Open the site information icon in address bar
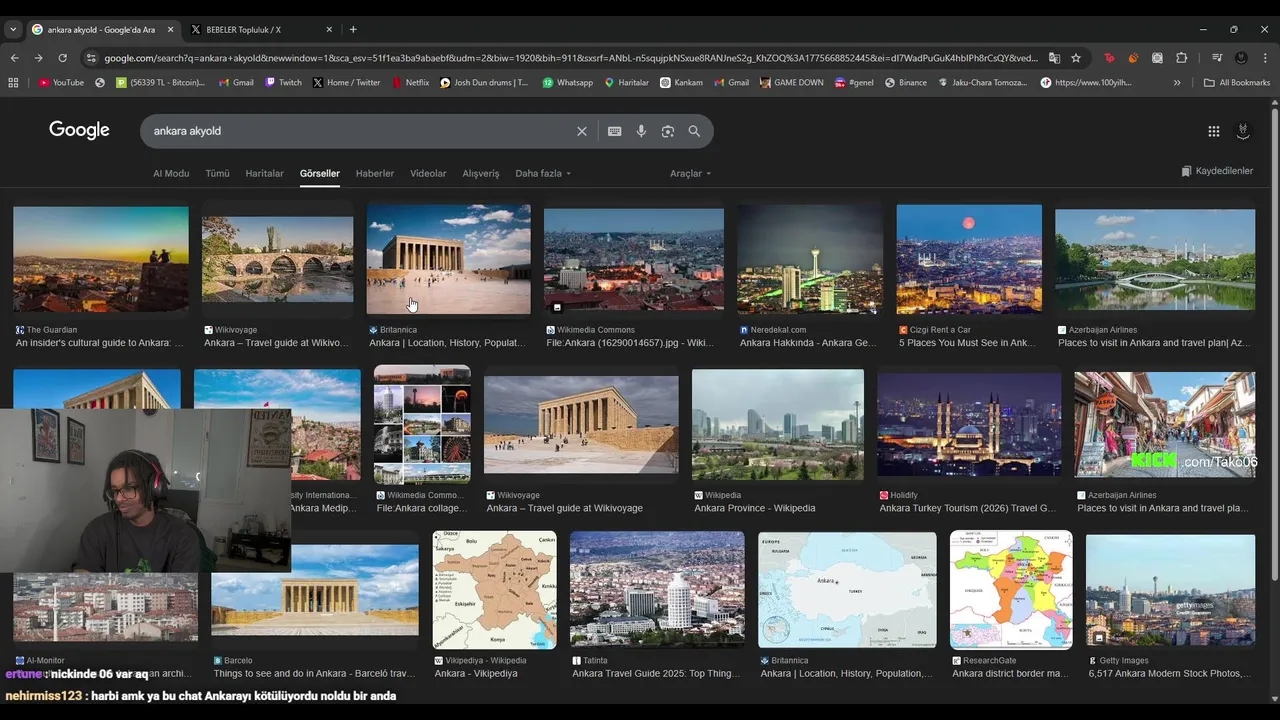The width and height of the screenshot is (1280, 720). [x=91, y=58]
